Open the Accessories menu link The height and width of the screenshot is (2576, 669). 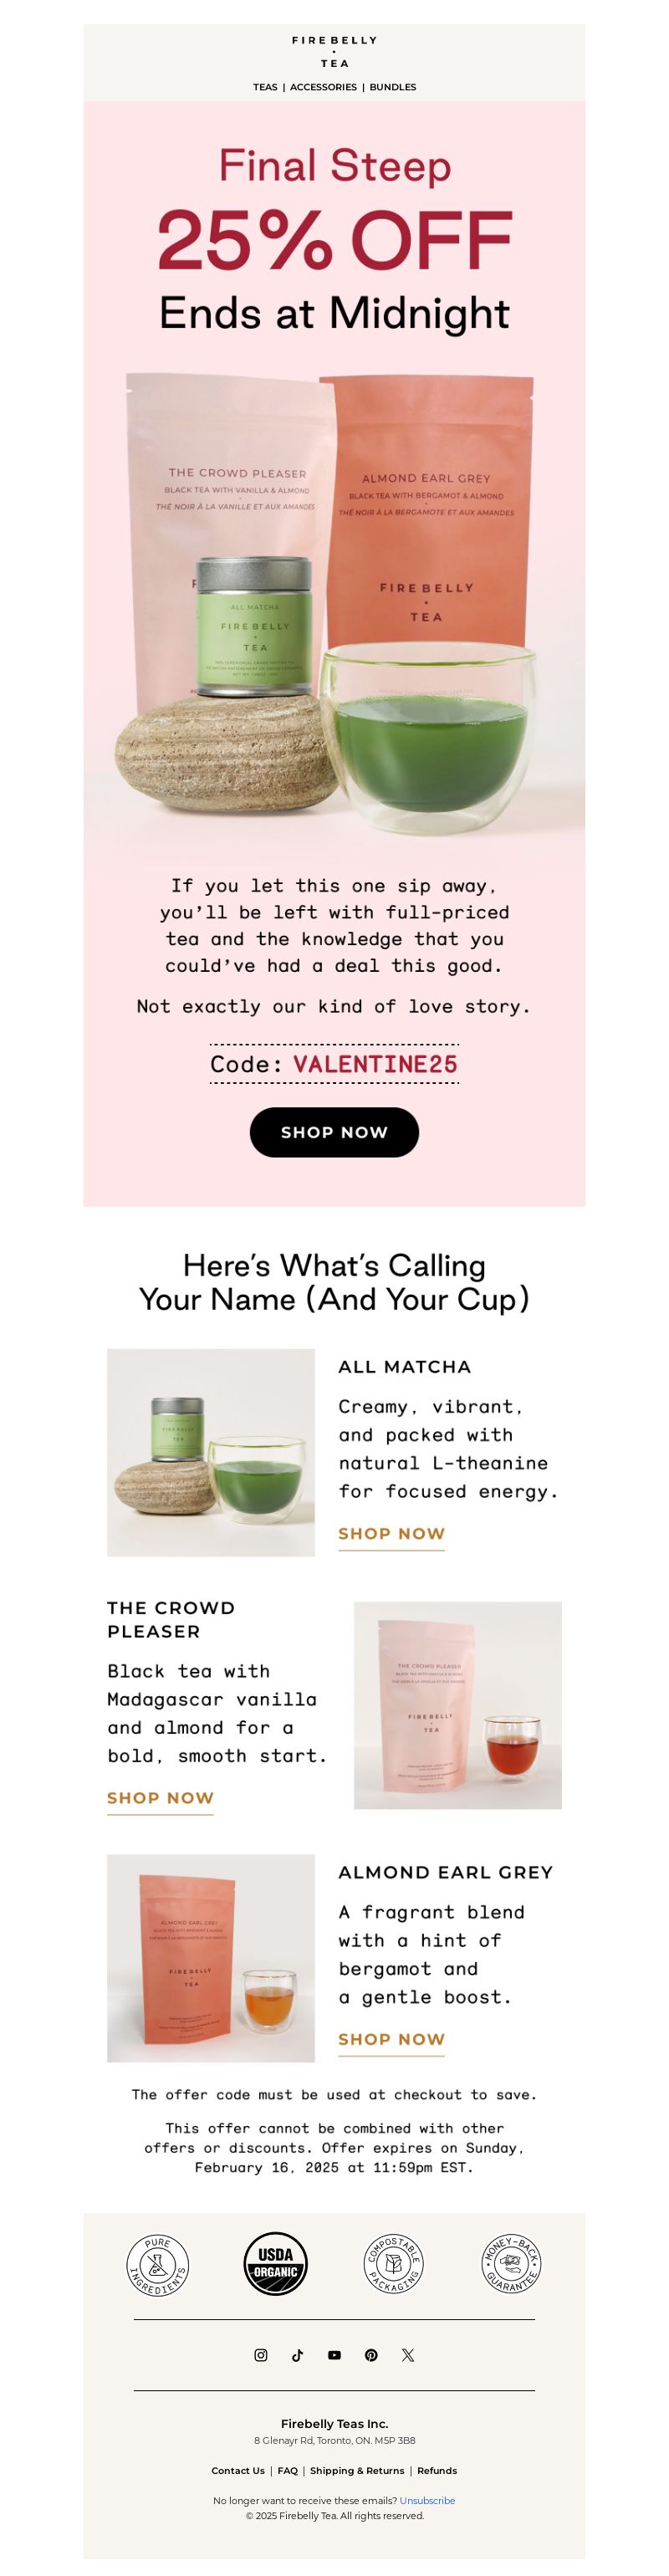pyautogui.click(x=323, y=87)
